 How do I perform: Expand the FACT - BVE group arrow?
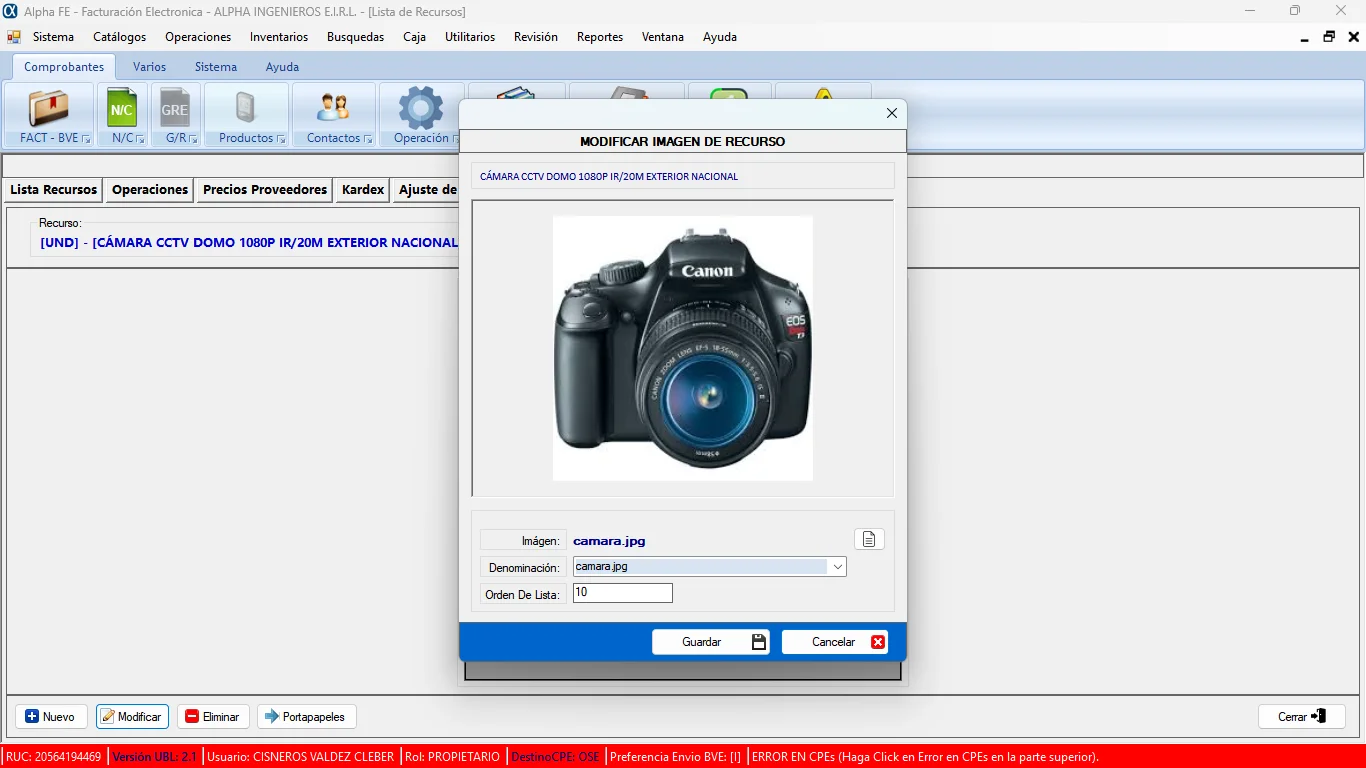point(86,139)
